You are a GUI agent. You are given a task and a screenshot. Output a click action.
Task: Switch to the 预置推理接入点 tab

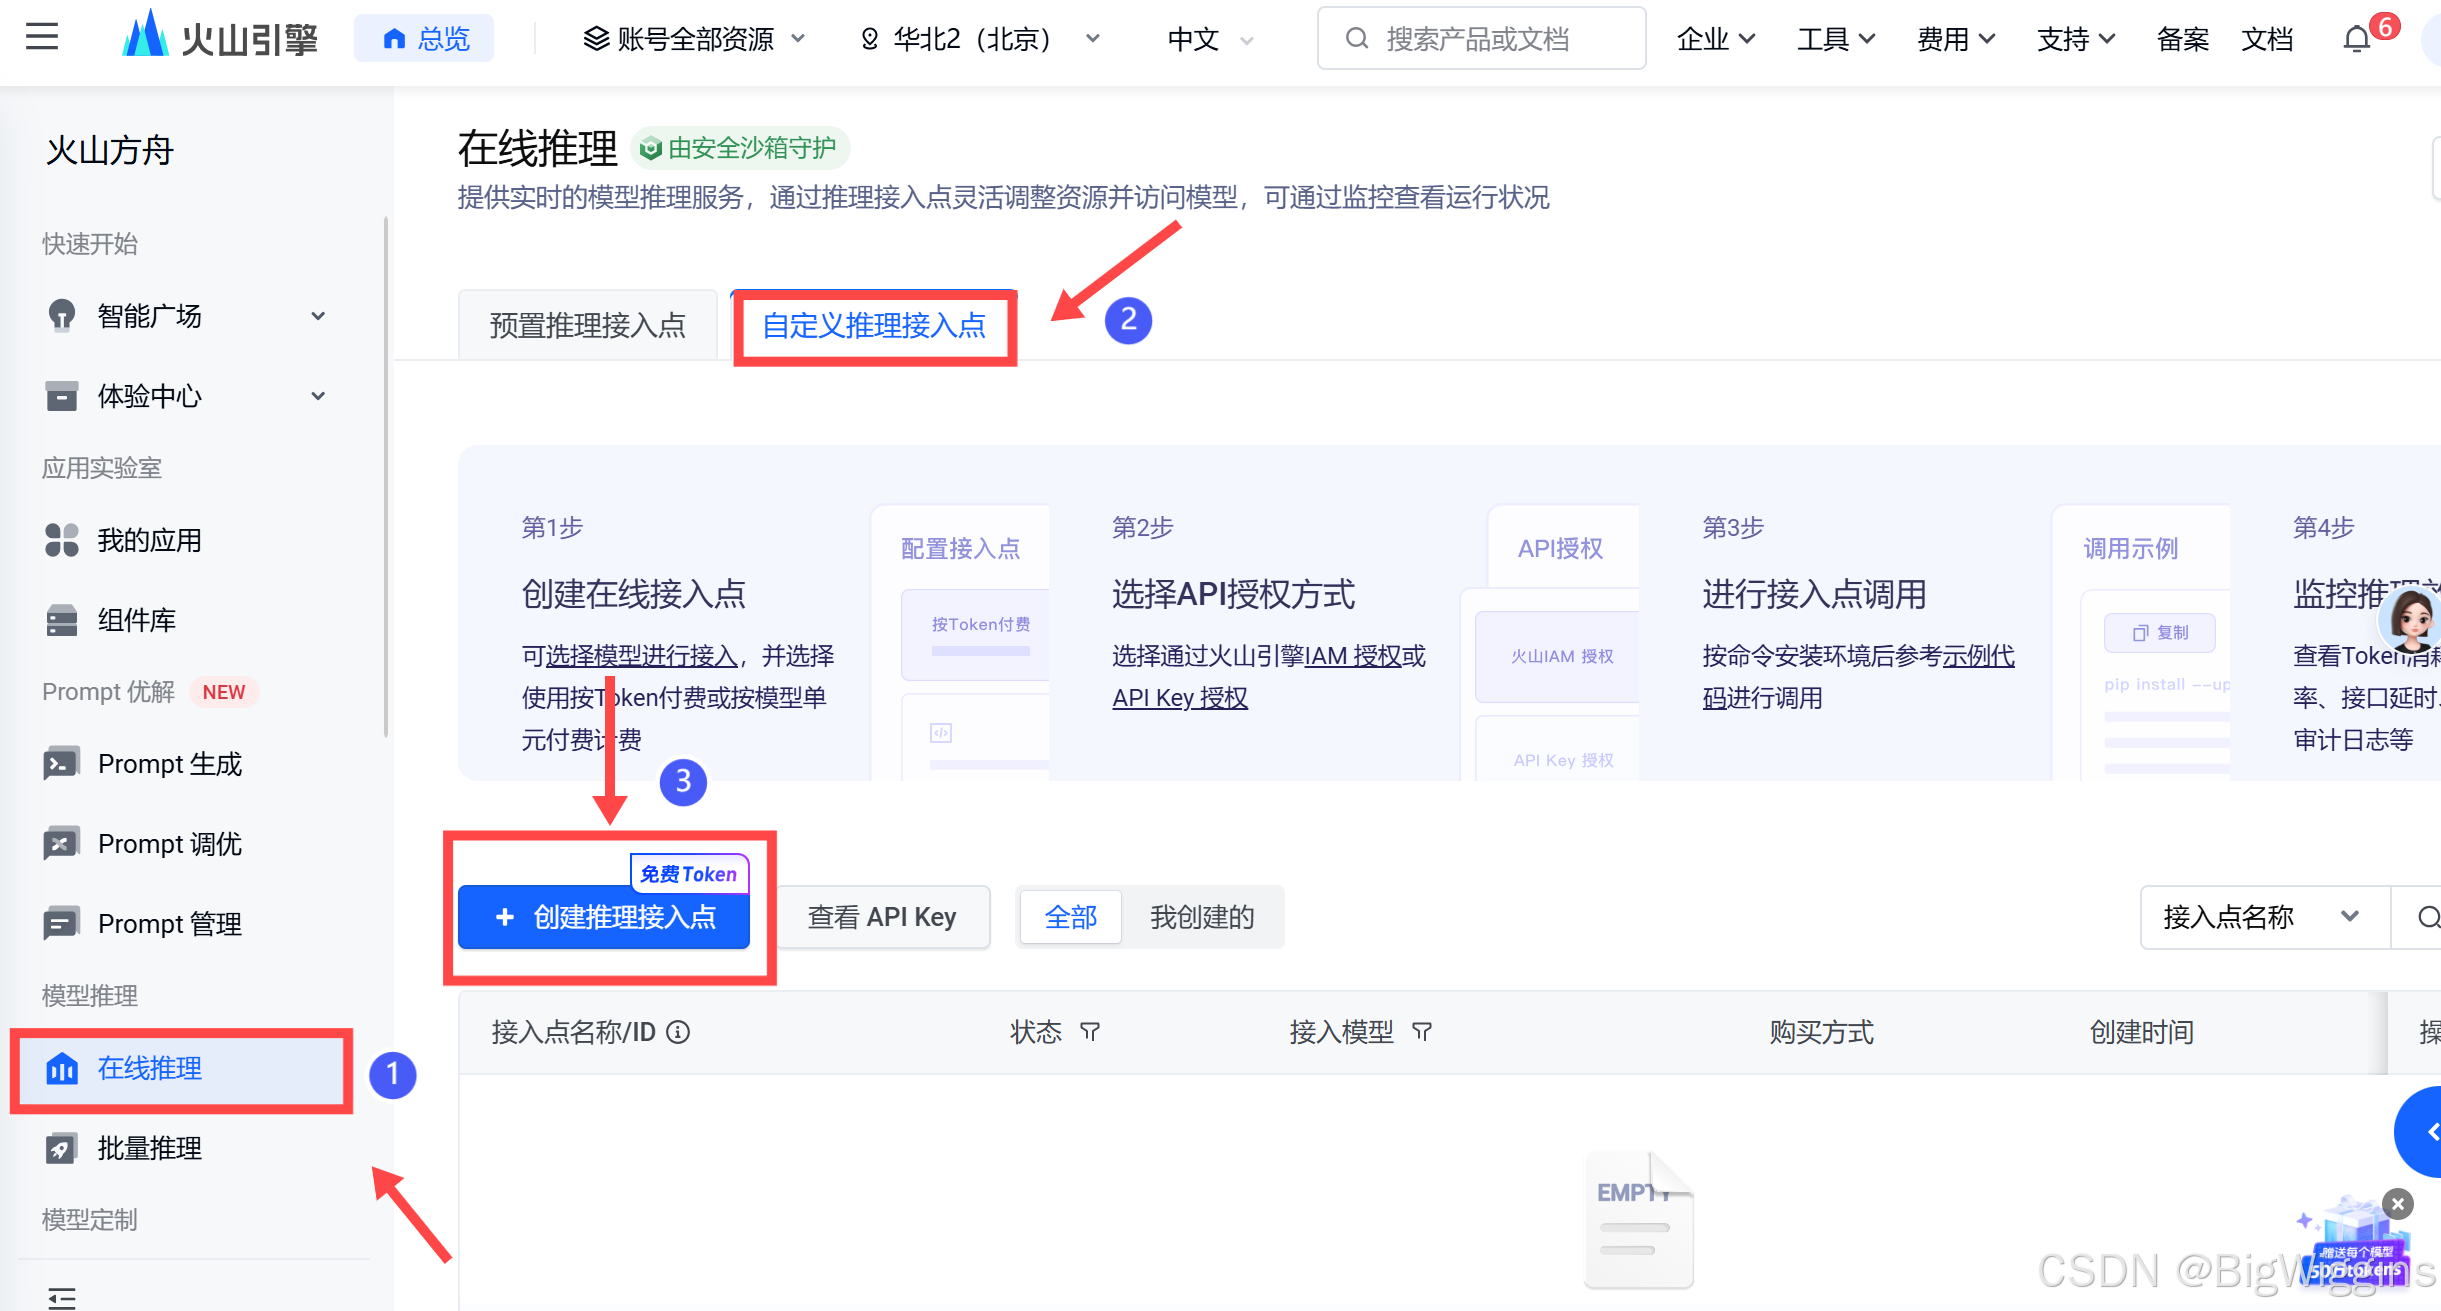[x=588, y=325]
